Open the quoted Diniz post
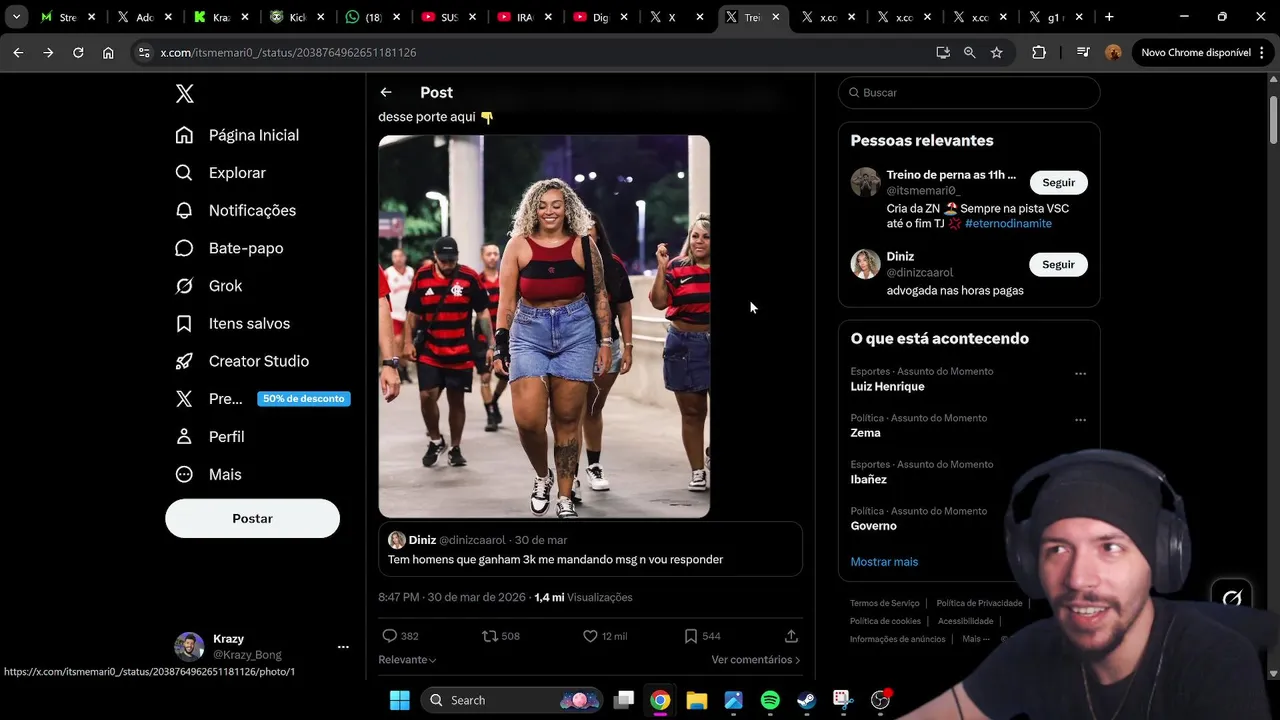The height and width of the screenshot is (720, 1280). click(590, 549)
